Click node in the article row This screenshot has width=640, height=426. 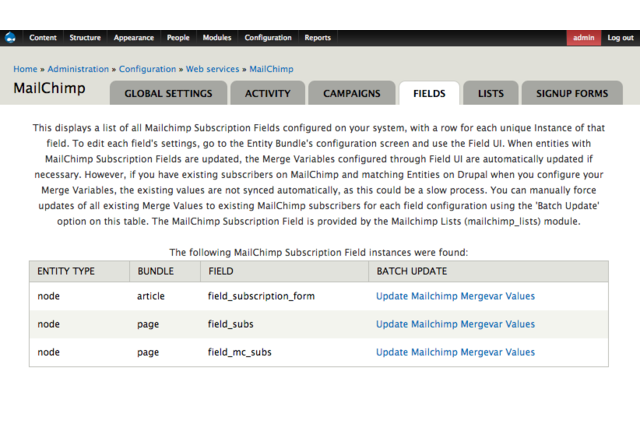click(x=49, y=296)
